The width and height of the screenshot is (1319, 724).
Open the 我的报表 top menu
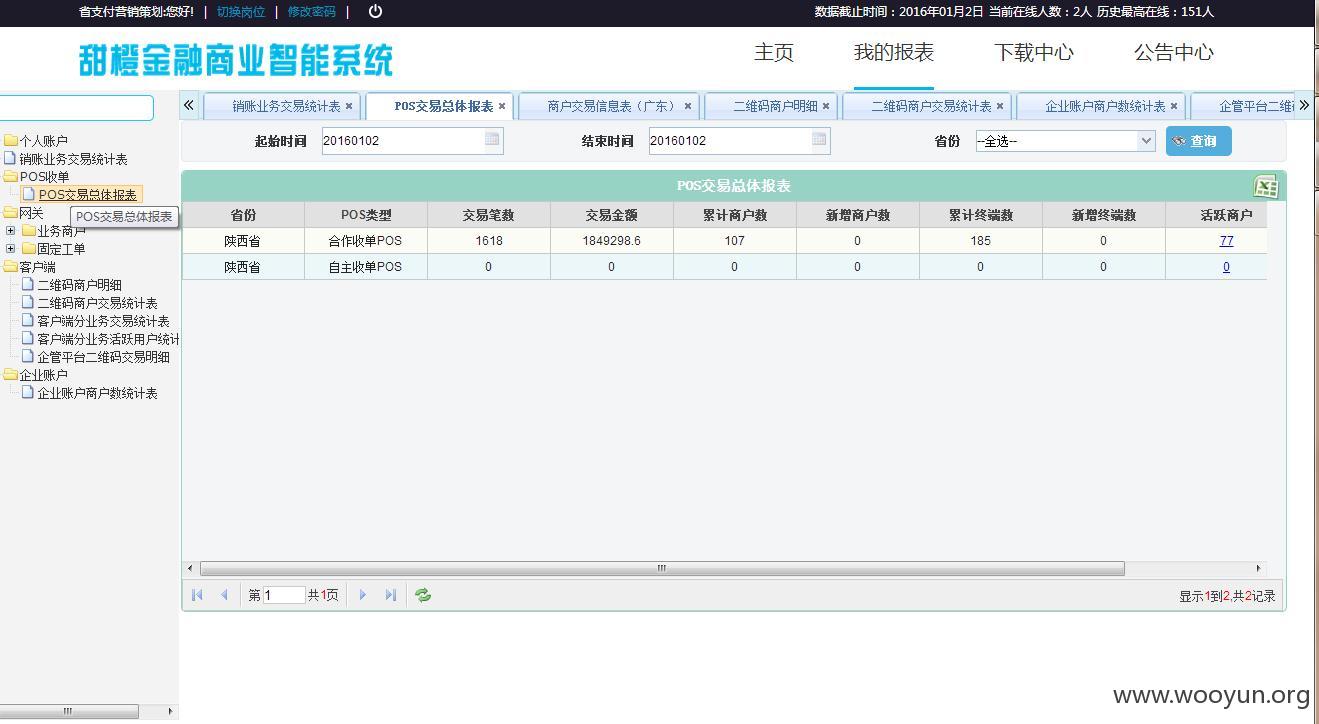click(x=894, y=53)
